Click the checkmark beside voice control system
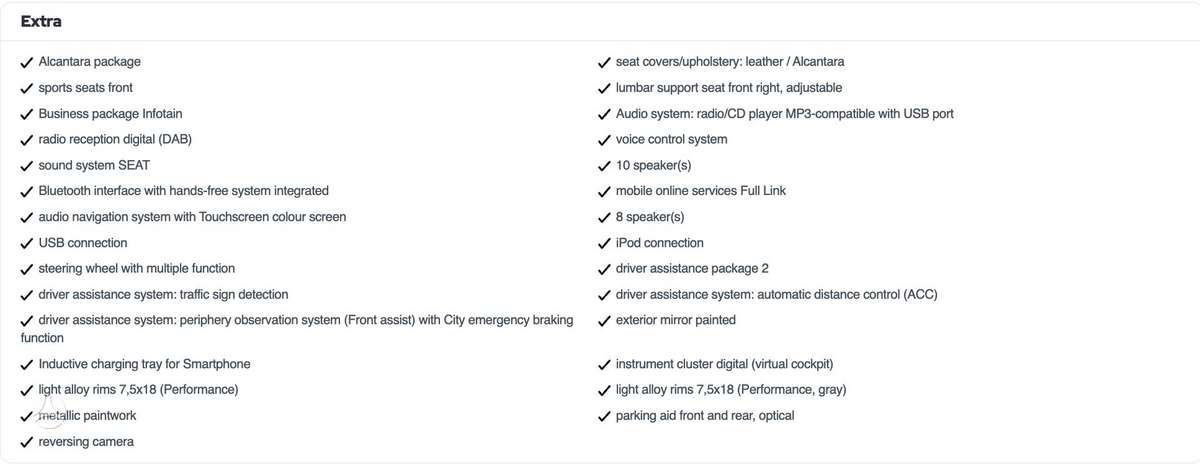Image resolution: width=1200 pixels, height=467 pixels. point(605,140)
